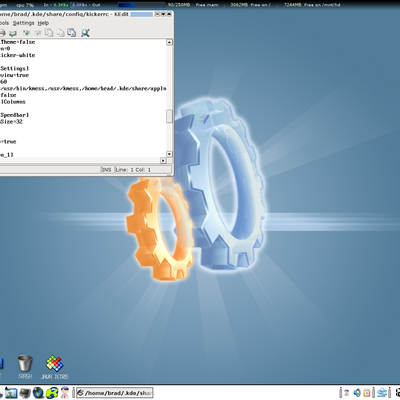Click the mail/send document toolbar icon
Image resolution: width=400 pixels, height=400 pixels.
(13, 33)
